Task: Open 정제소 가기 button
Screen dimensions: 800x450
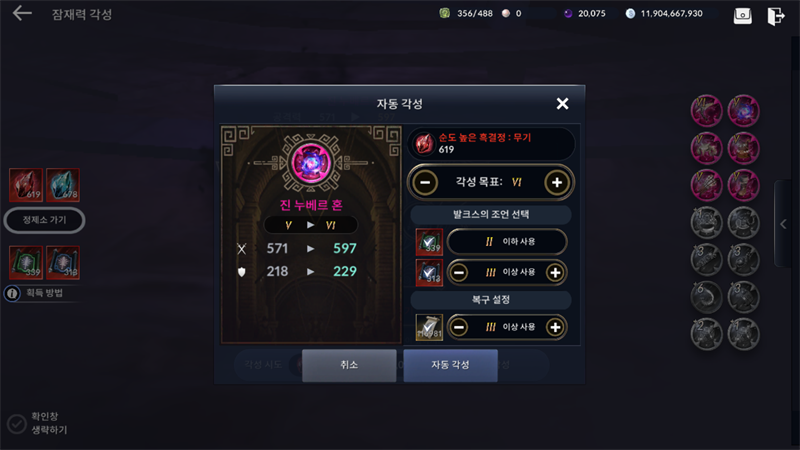Action: [x=44, y=220]
